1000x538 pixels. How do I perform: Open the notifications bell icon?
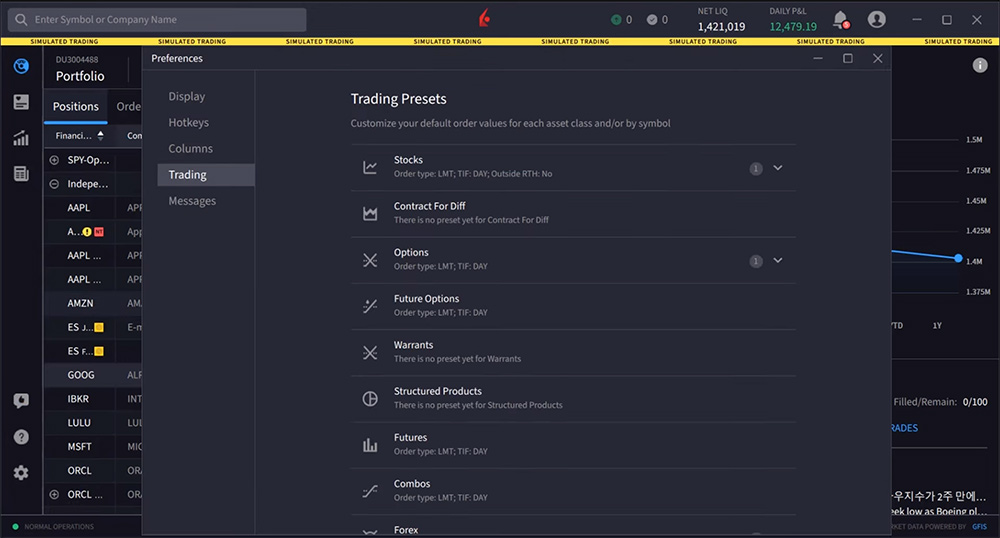840,19
